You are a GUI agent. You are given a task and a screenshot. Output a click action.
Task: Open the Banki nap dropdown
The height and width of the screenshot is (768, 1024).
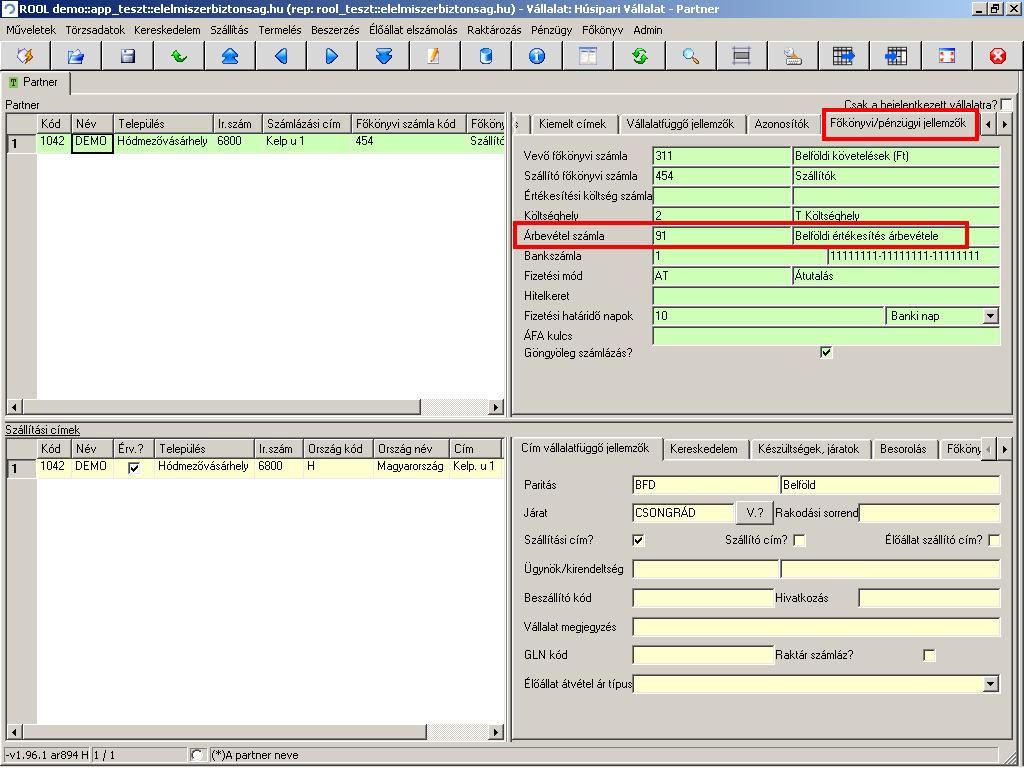[990, 316]
